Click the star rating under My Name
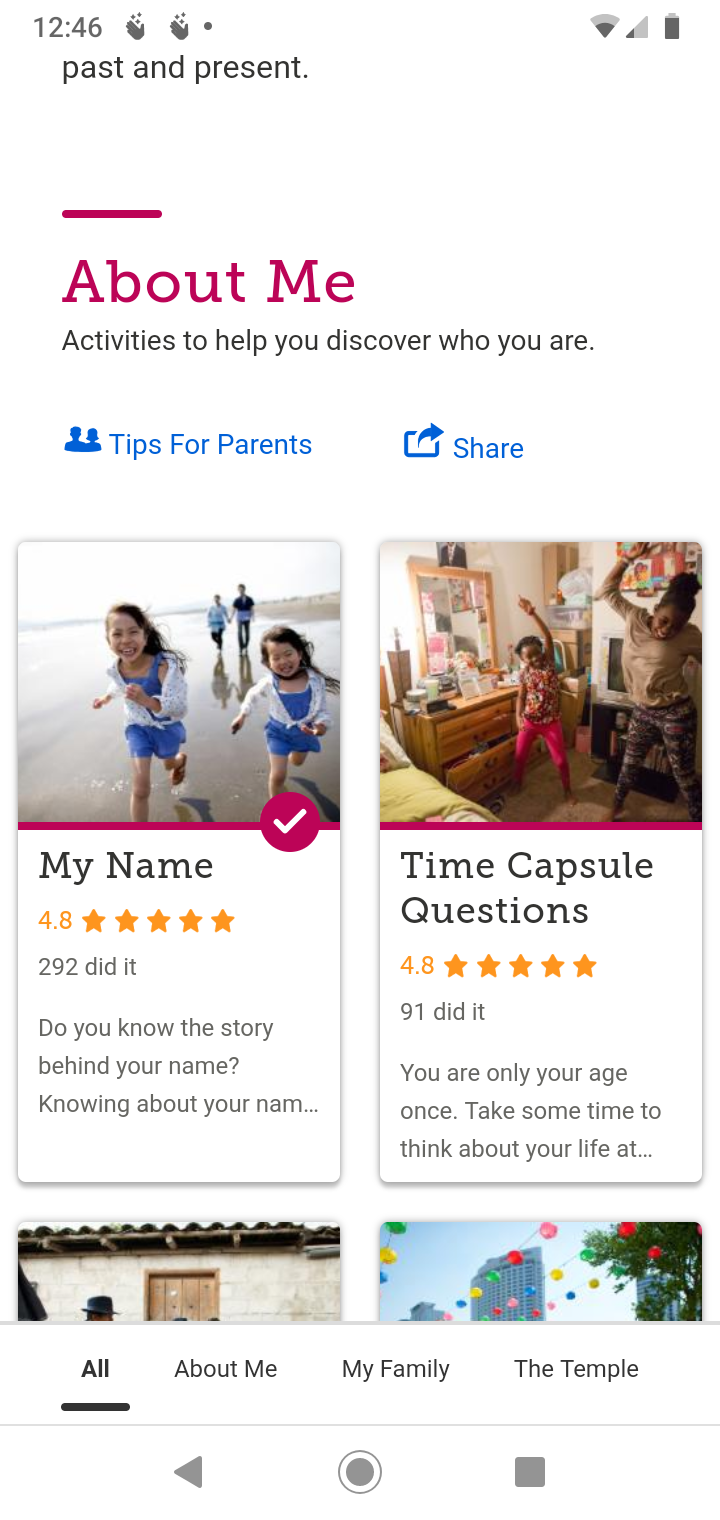720x1520 pixels. pos(157,921)
